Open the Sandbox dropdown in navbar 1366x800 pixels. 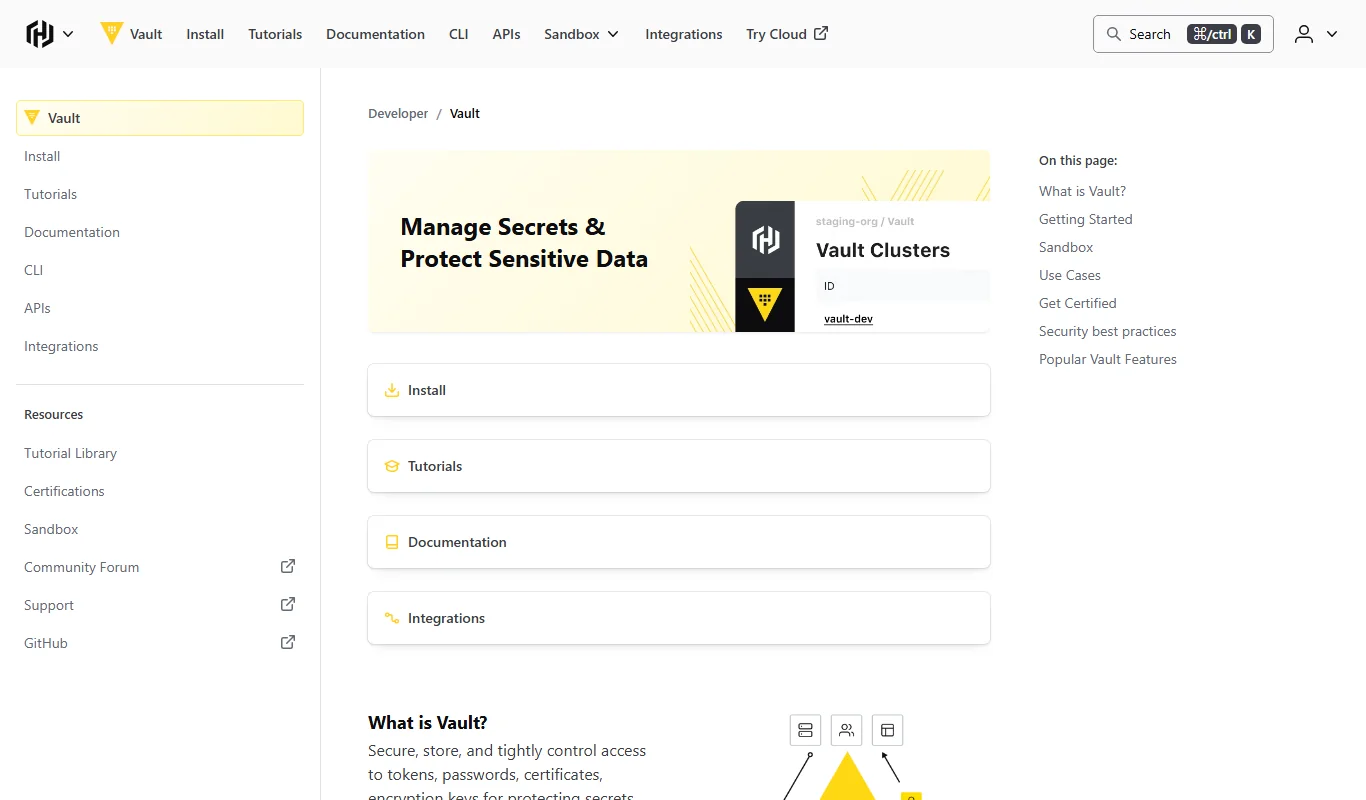click(x=581, y=34)
